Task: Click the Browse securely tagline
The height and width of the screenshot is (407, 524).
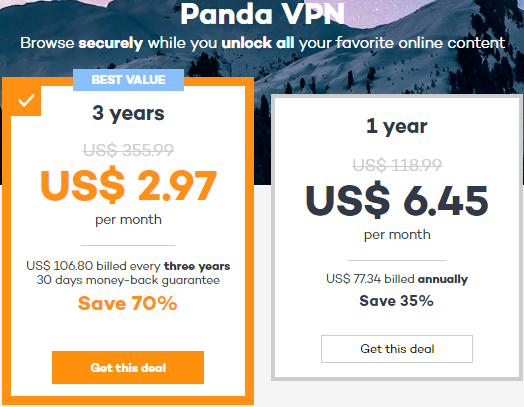Action: click(262, 43)
